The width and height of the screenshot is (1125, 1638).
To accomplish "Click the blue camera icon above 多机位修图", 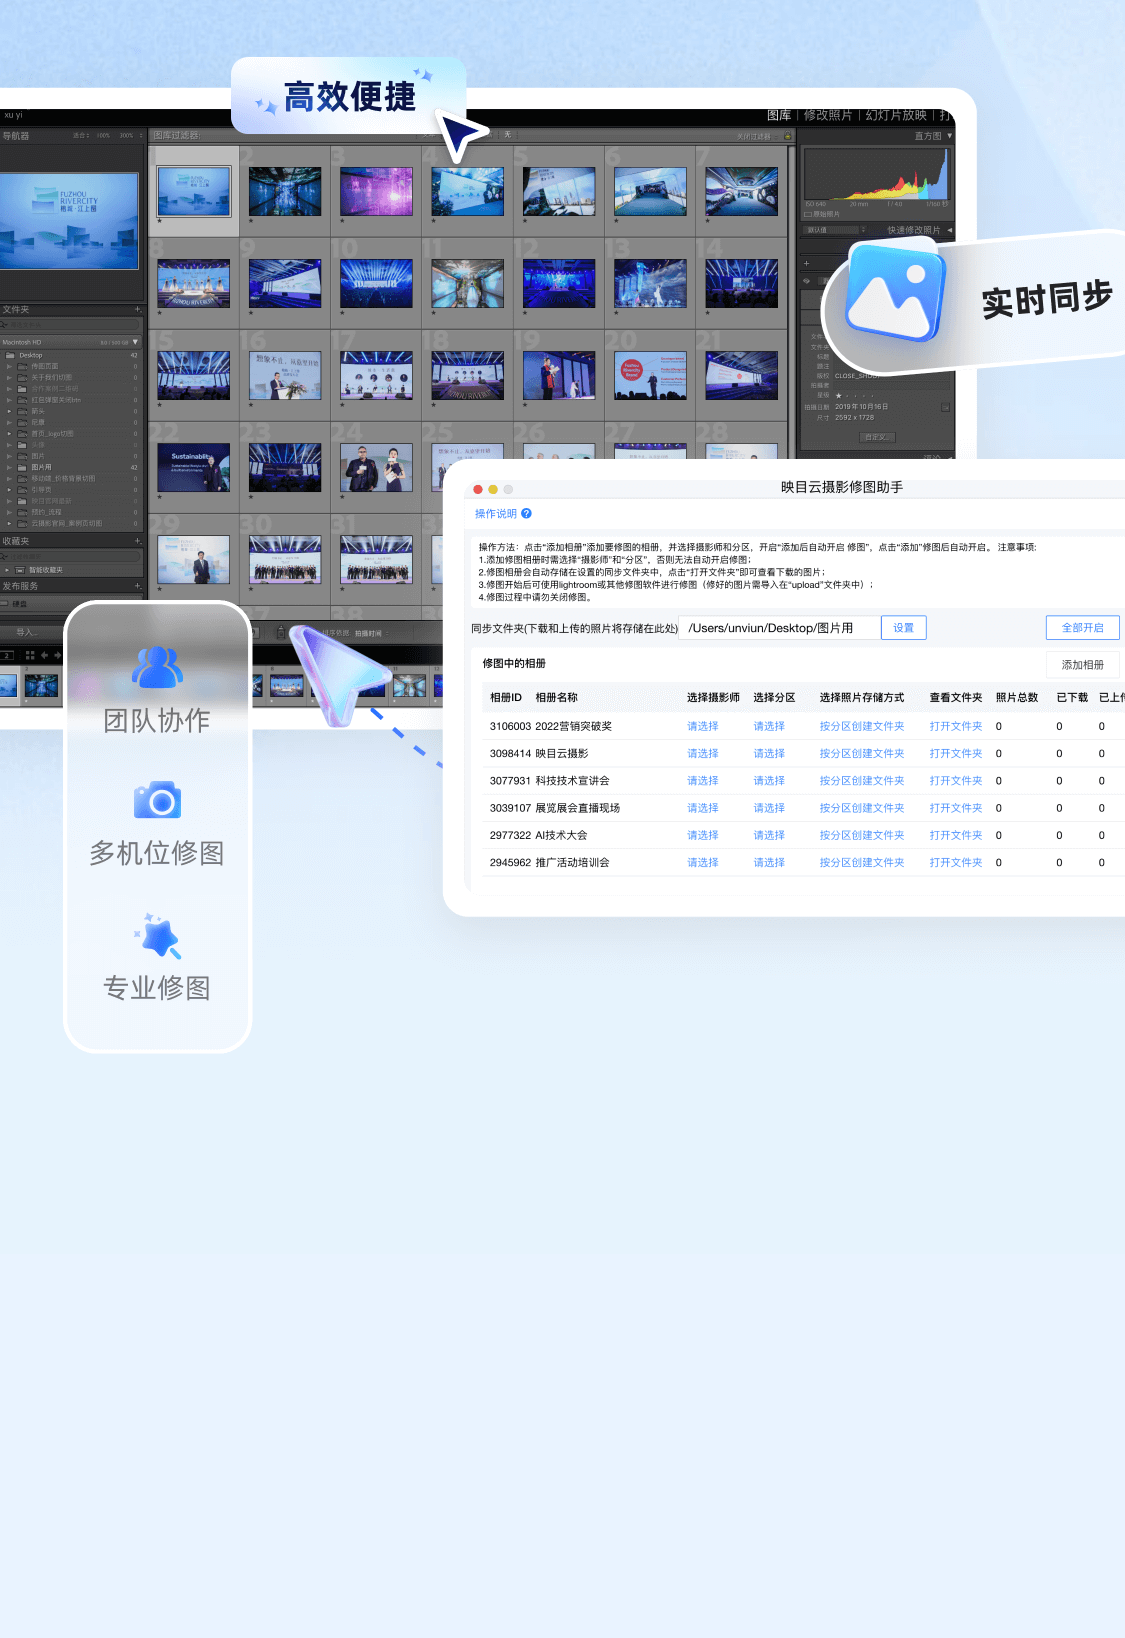I will click(157, 800).
